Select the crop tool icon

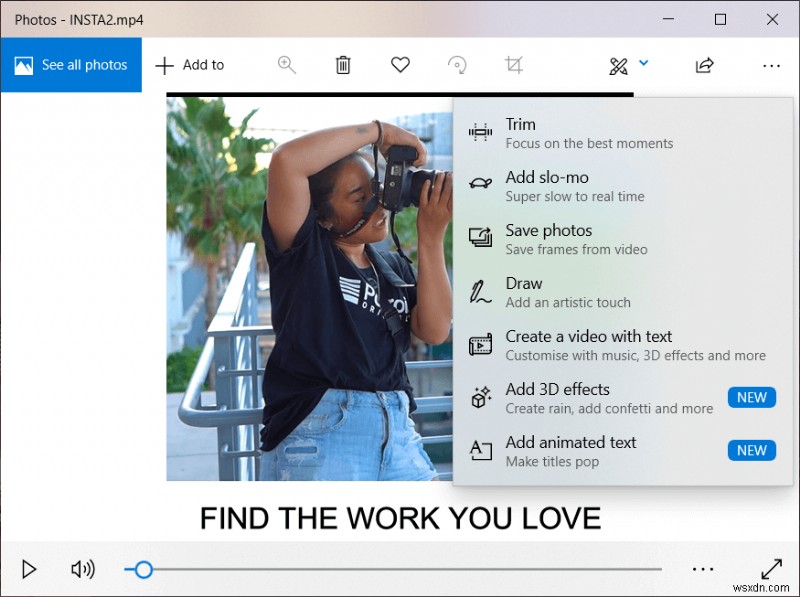[514, 65]
